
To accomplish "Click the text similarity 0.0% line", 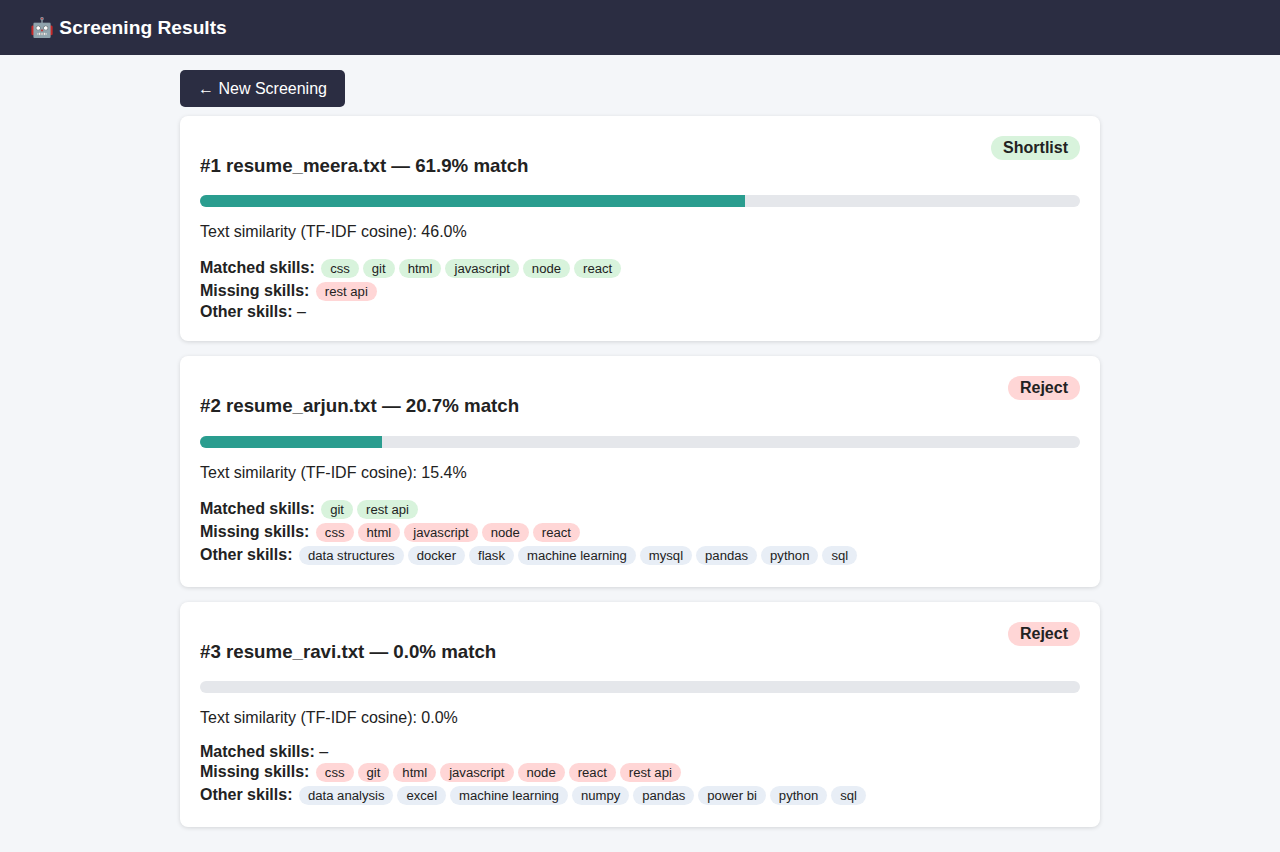I will (x=329, y=718).
